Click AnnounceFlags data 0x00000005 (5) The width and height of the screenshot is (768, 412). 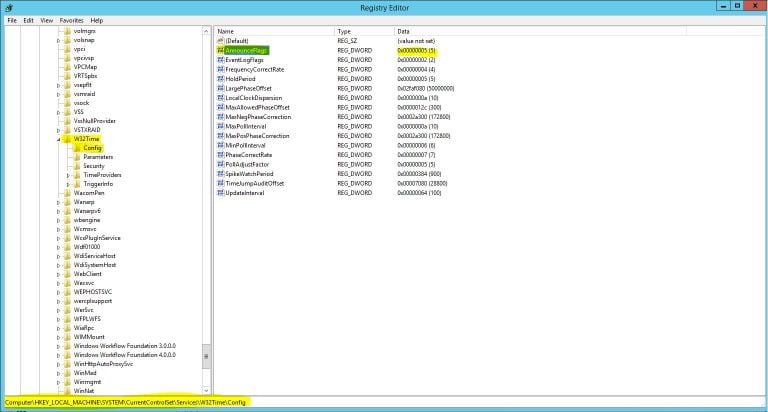coord(416,50)
